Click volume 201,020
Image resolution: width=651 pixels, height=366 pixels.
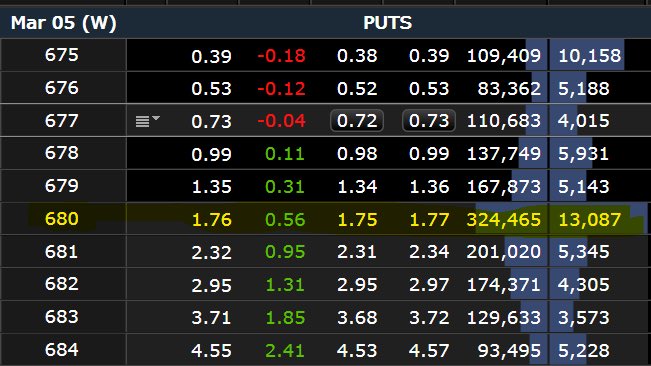point(504,252)
